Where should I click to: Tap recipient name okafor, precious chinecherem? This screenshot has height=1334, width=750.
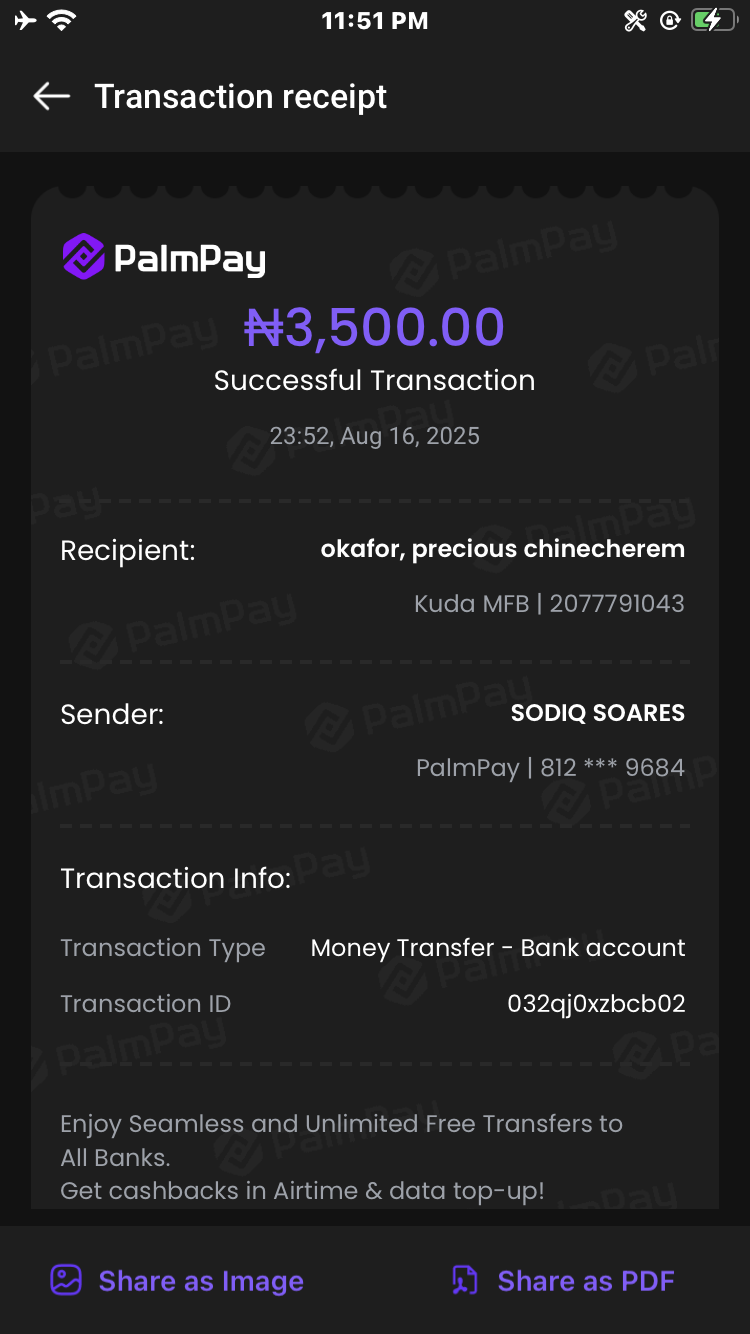coord(502,549)
